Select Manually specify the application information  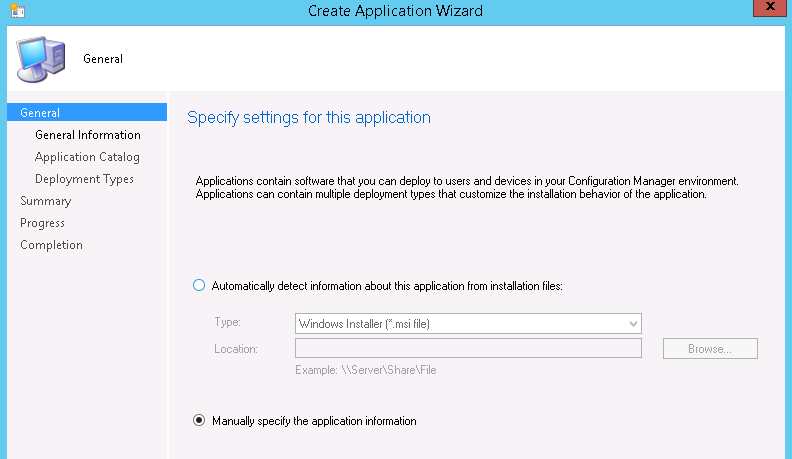[198, 421]
